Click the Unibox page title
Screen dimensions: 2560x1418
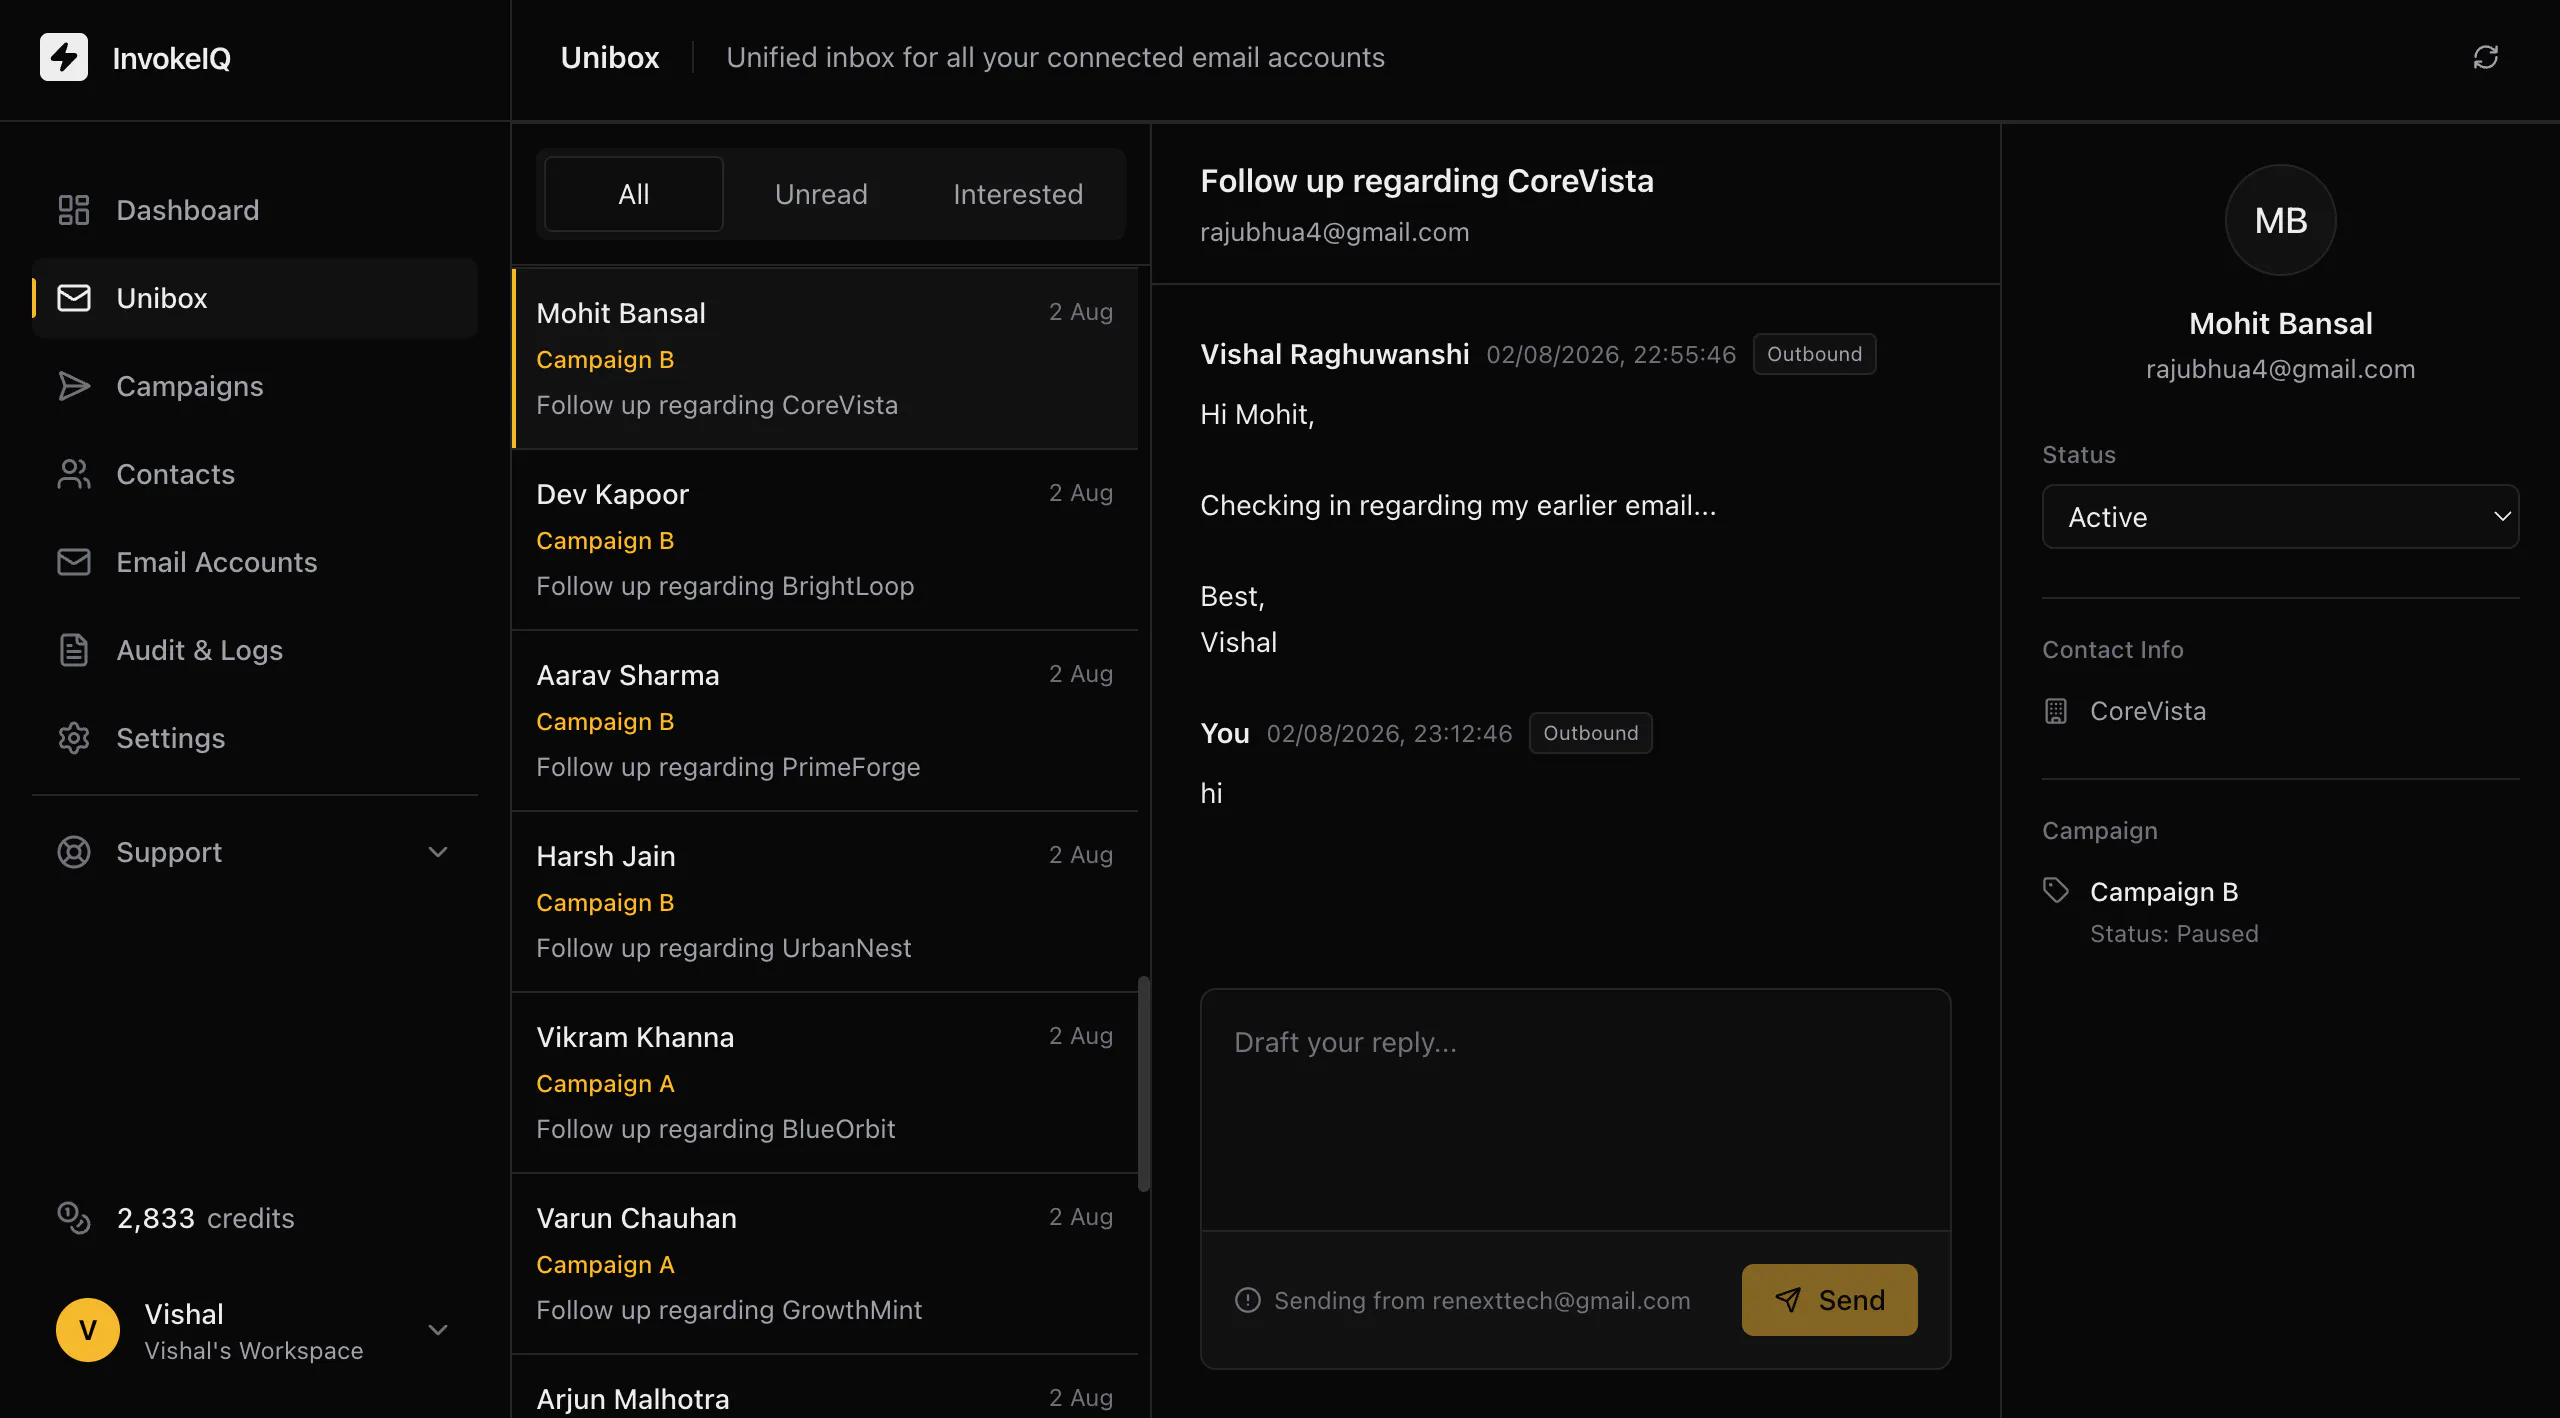[610, 57]
